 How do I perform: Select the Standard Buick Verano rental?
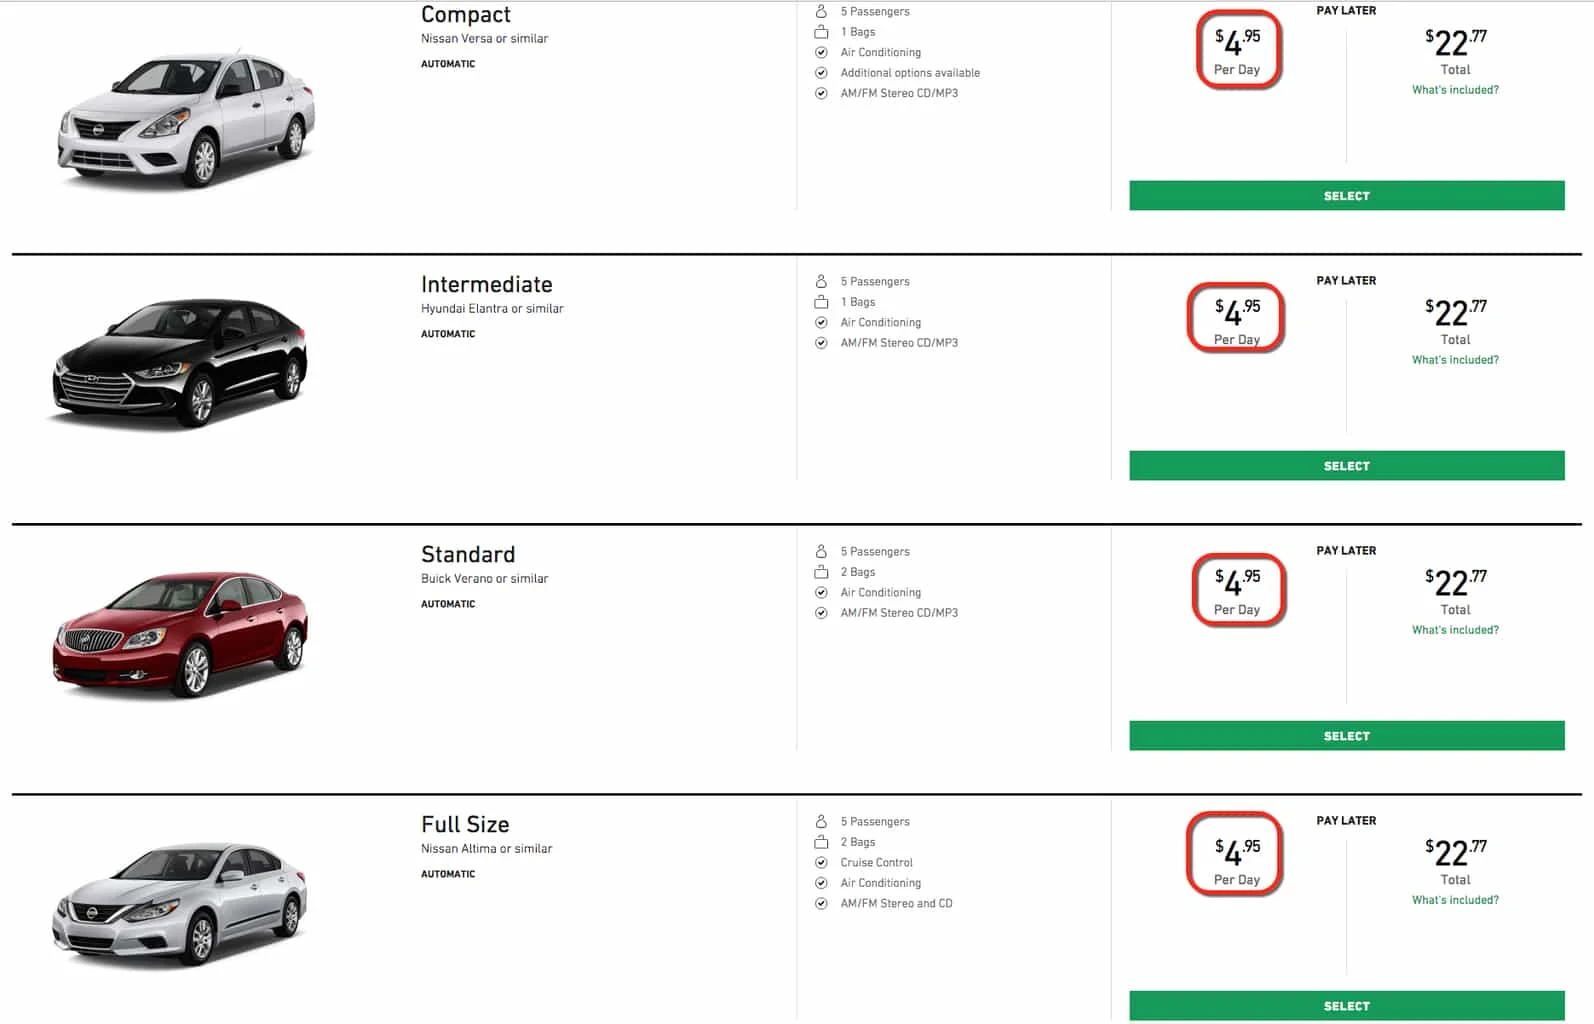[1346, 735]
